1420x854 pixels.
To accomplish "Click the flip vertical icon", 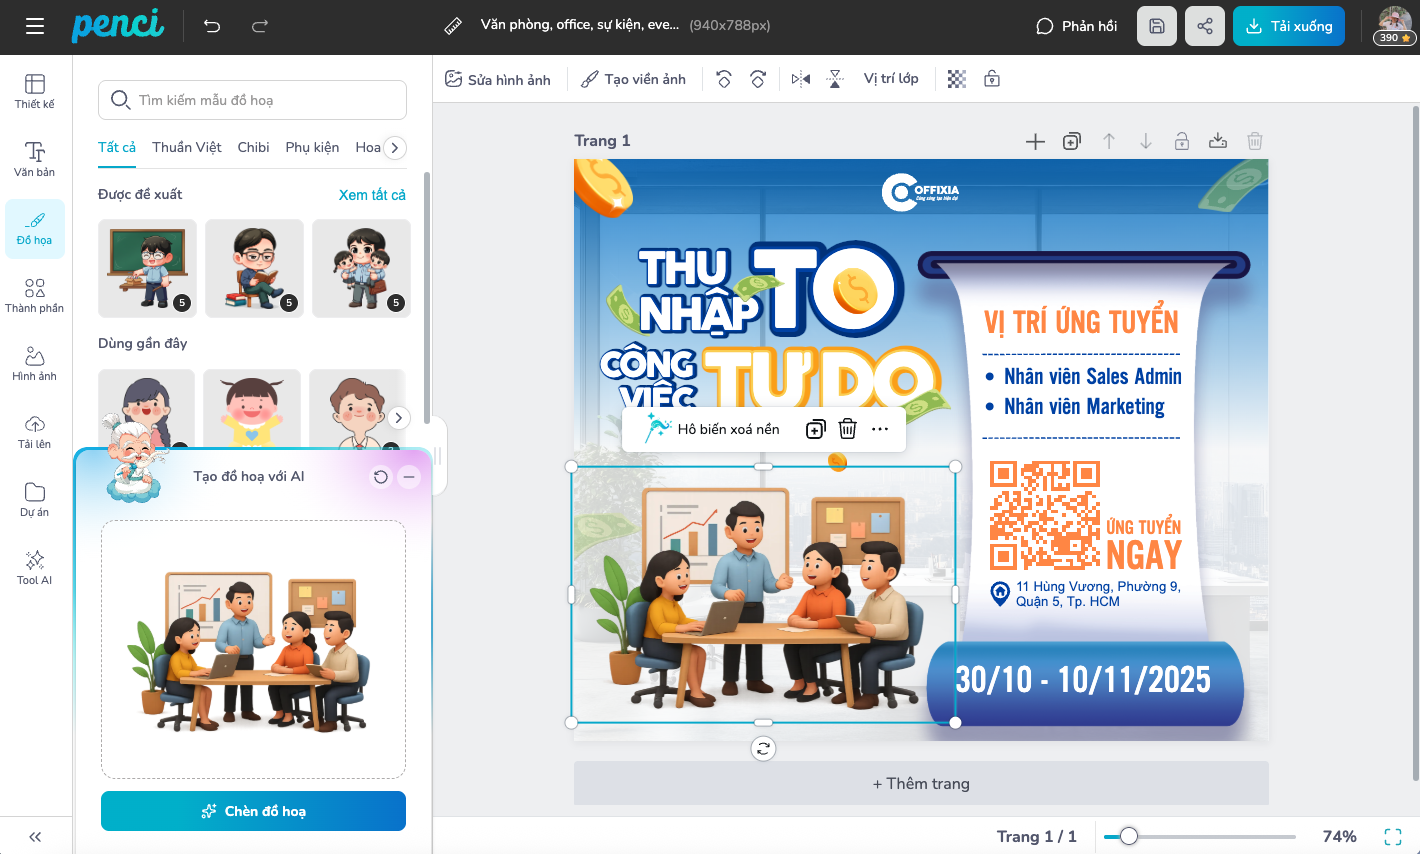I will pyautogui.click(x=835, y=79).
